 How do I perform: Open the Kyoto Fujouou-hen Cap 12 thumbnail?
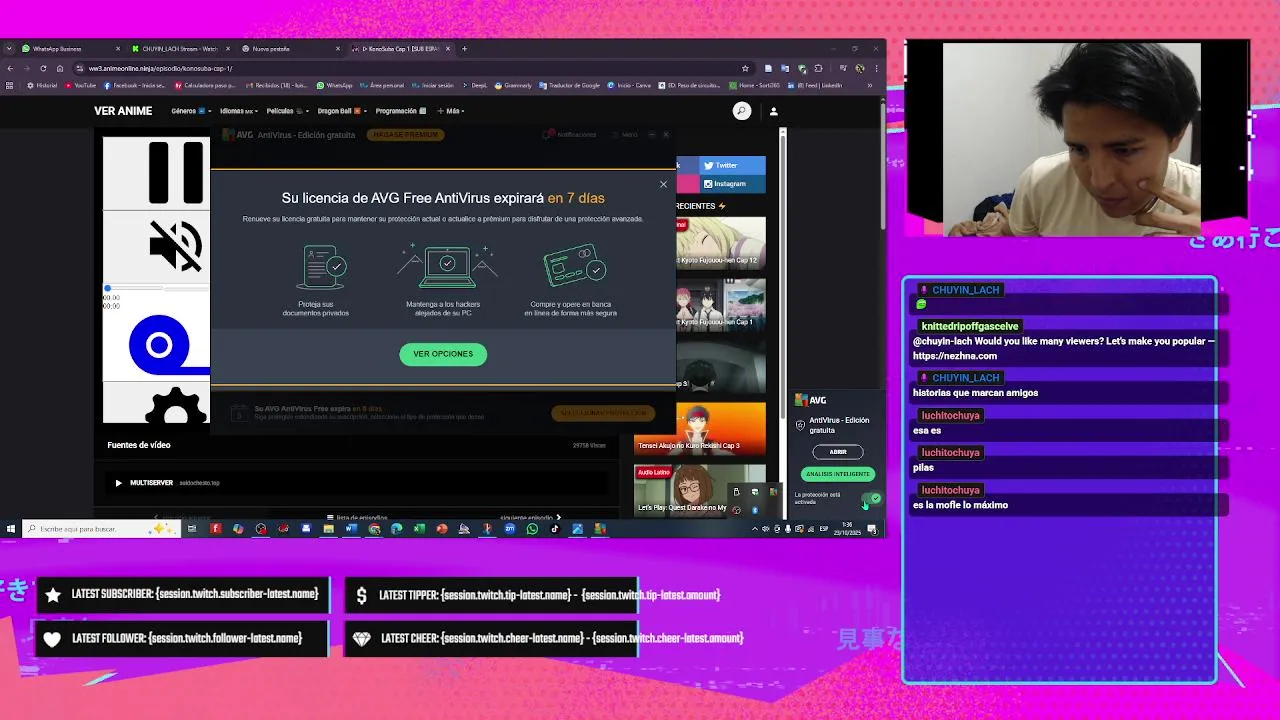pos(721,242)
